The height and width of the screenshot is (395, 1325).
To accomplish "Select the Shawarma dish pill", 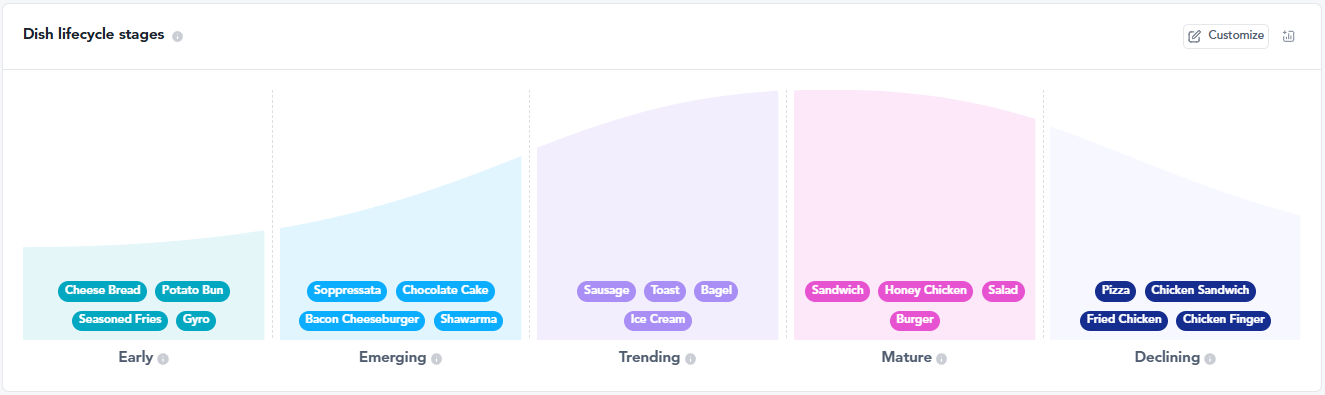I will coord(468,320).
